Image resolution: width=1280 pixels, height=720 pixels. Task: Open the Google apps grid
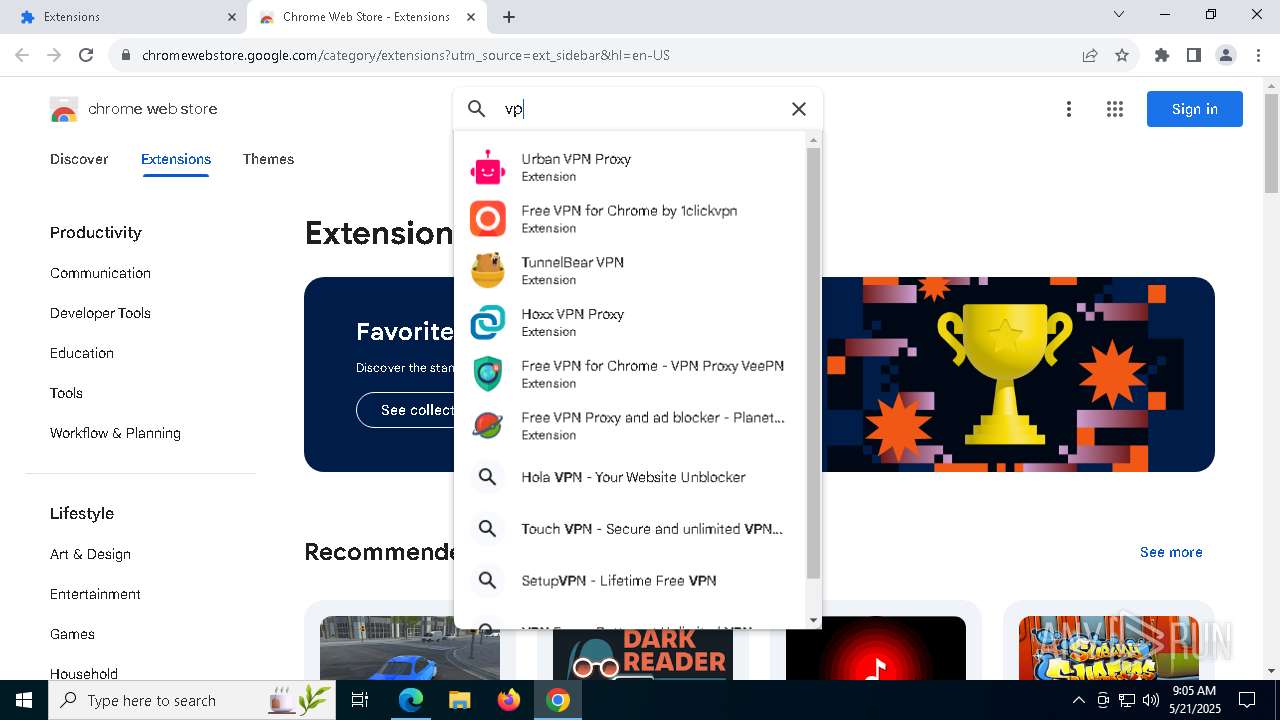coord(1115,109)
